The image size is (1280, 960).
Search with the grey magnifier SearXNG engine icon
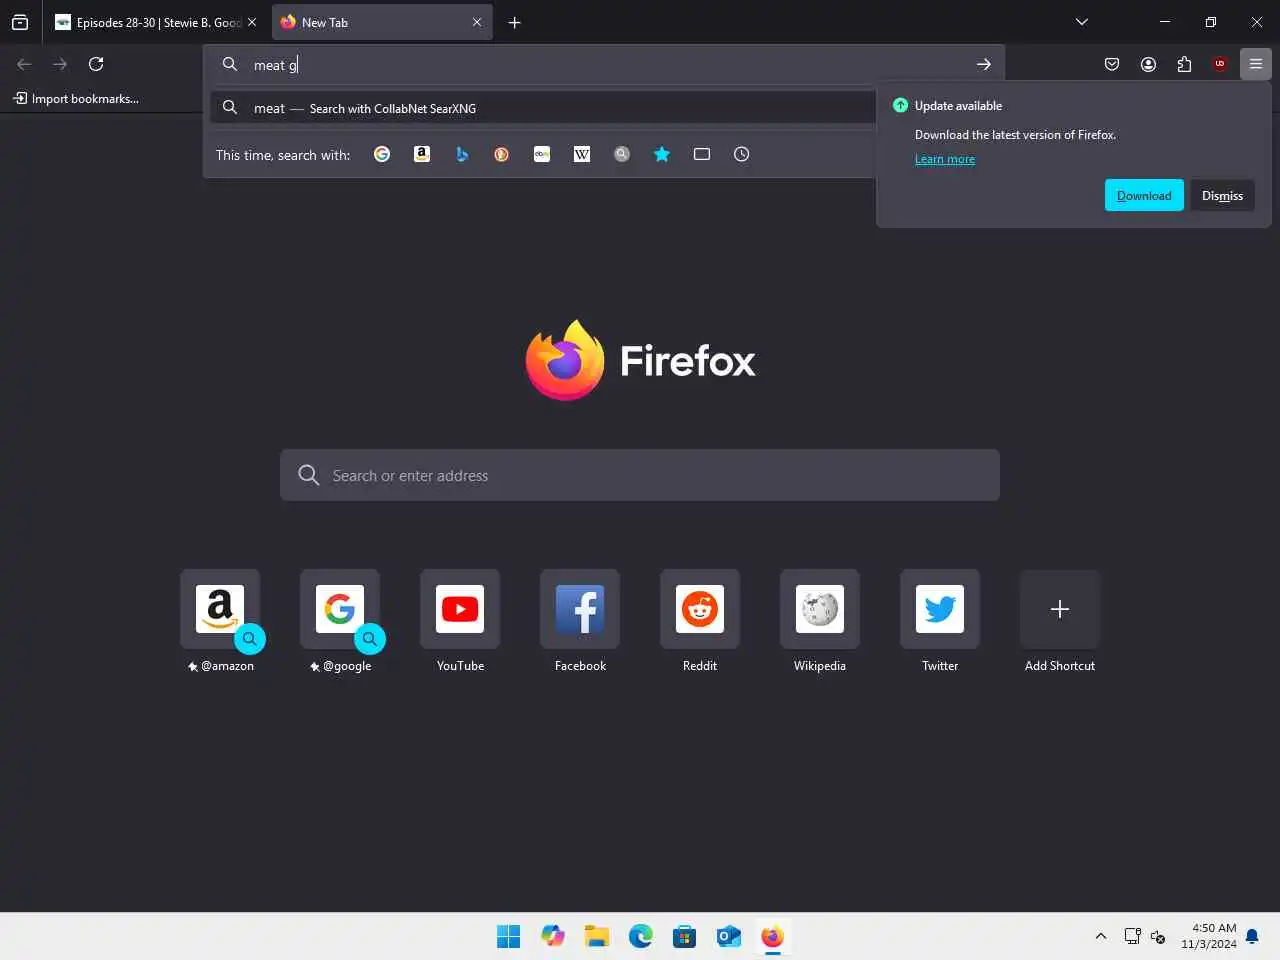coord(622,154)
